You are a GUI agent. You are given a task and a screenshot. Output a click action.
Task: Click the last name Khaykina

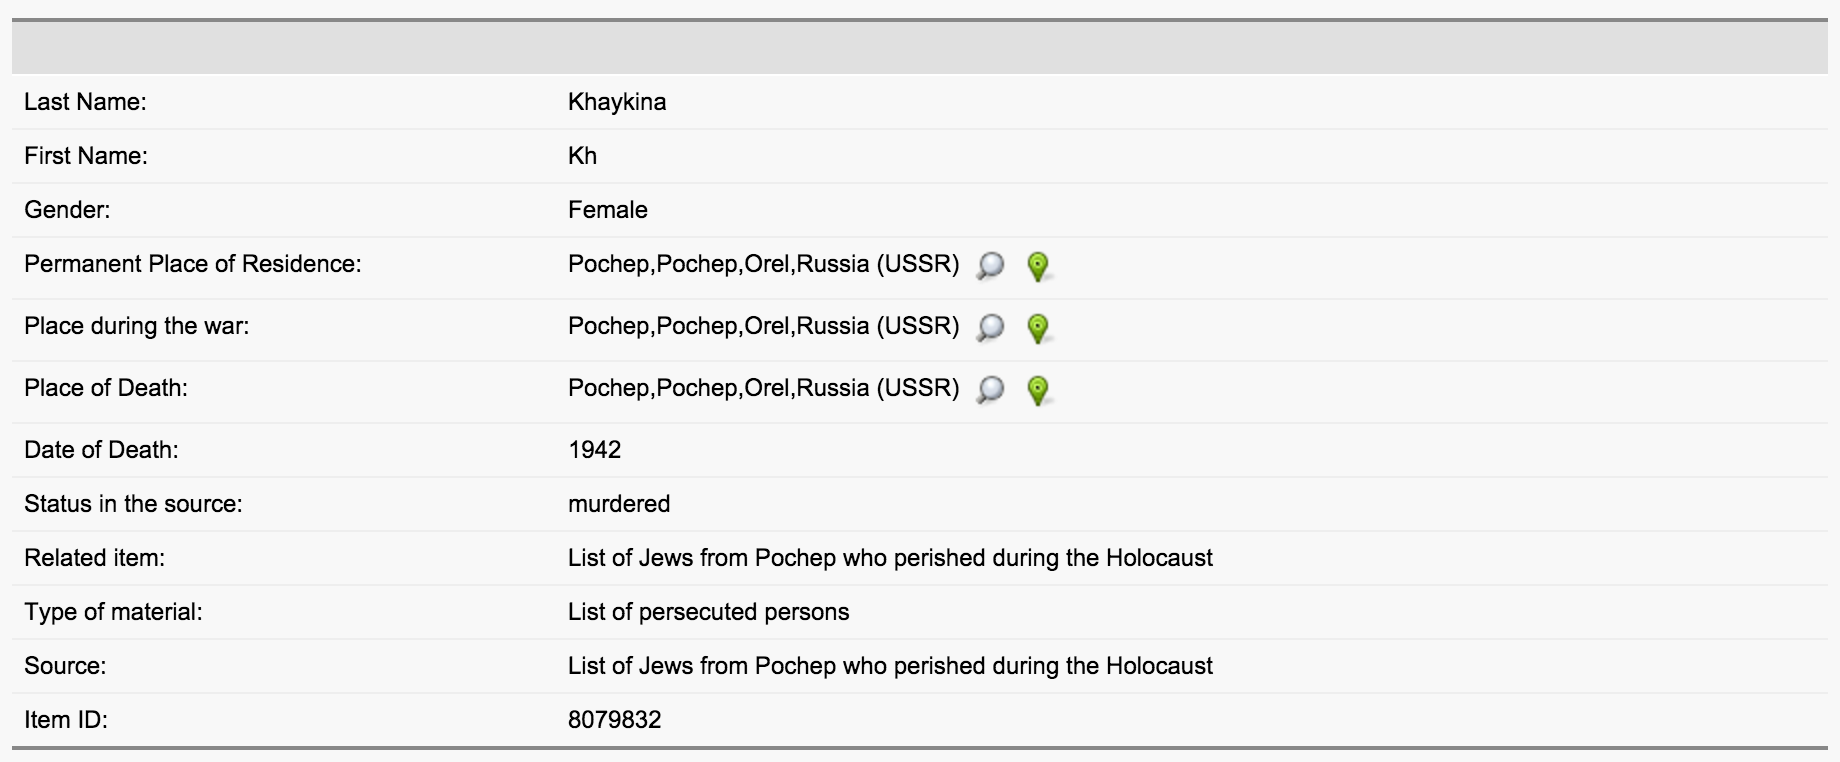pyautogui.click(x=617, y=102)
